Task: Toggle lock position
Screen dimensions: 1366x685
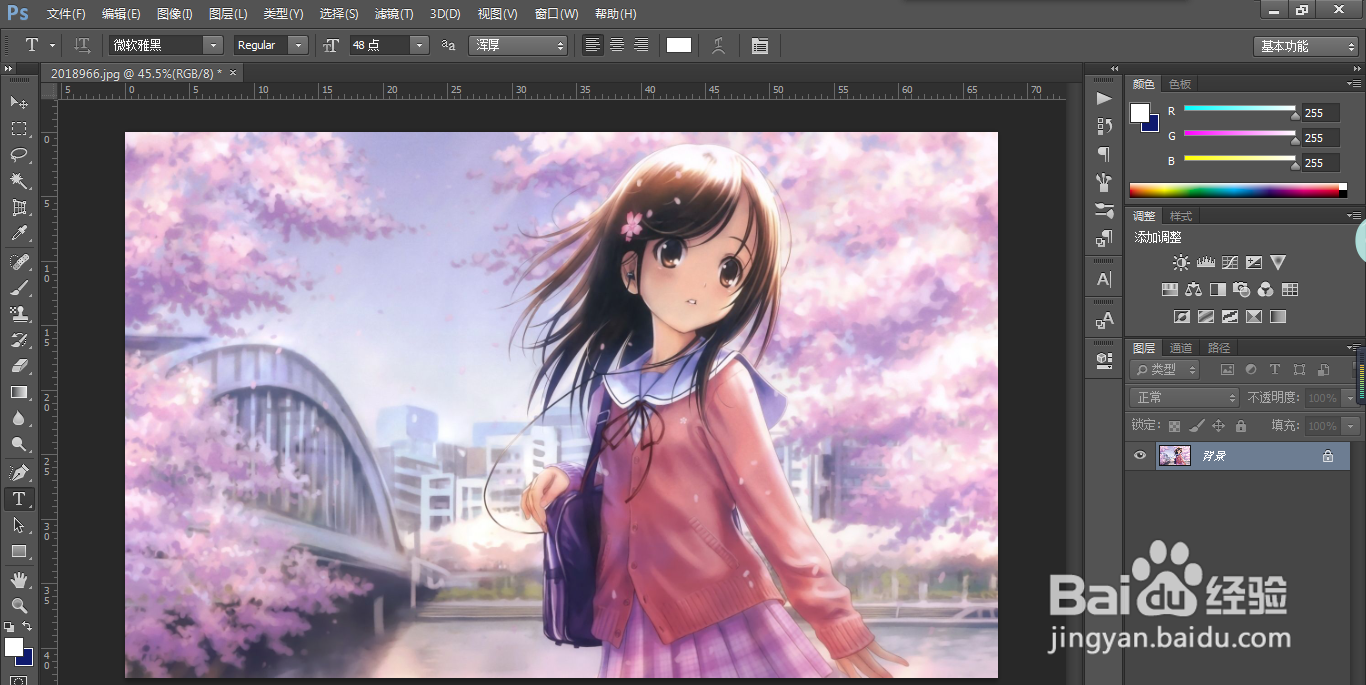Action: pyautogui.click(x=1219, y=426)
